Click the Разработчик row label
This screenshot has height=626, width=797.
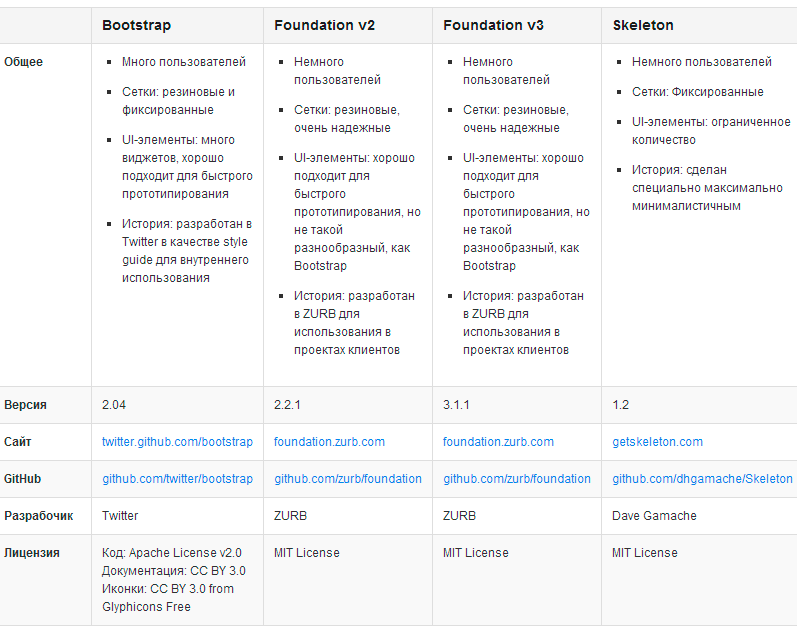coord(39,516)
